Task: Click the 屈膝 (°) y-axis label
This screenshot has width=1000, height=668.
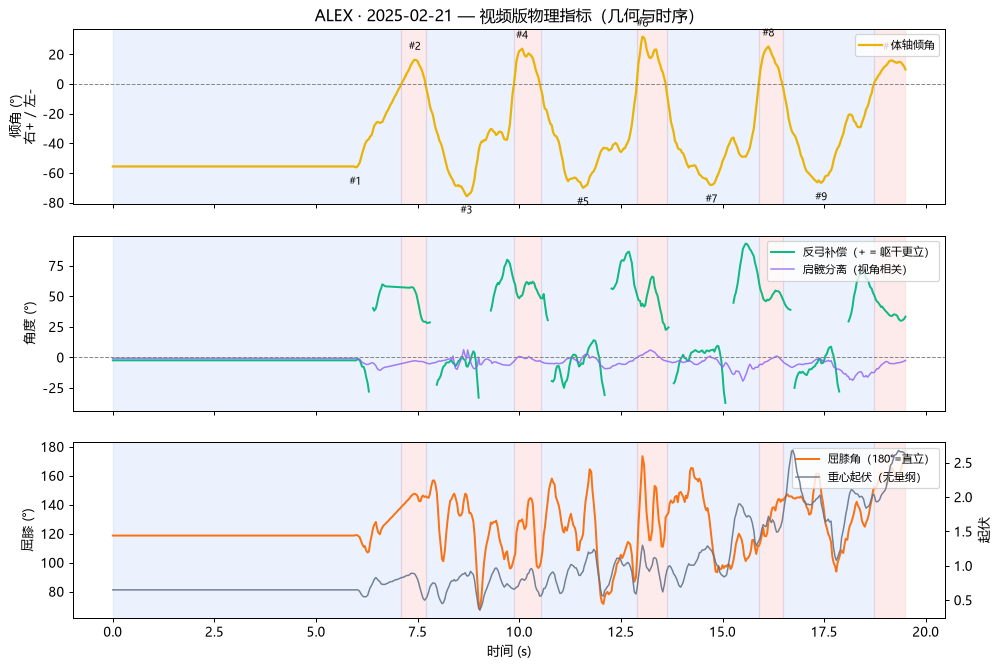Action: pos(29,530)
